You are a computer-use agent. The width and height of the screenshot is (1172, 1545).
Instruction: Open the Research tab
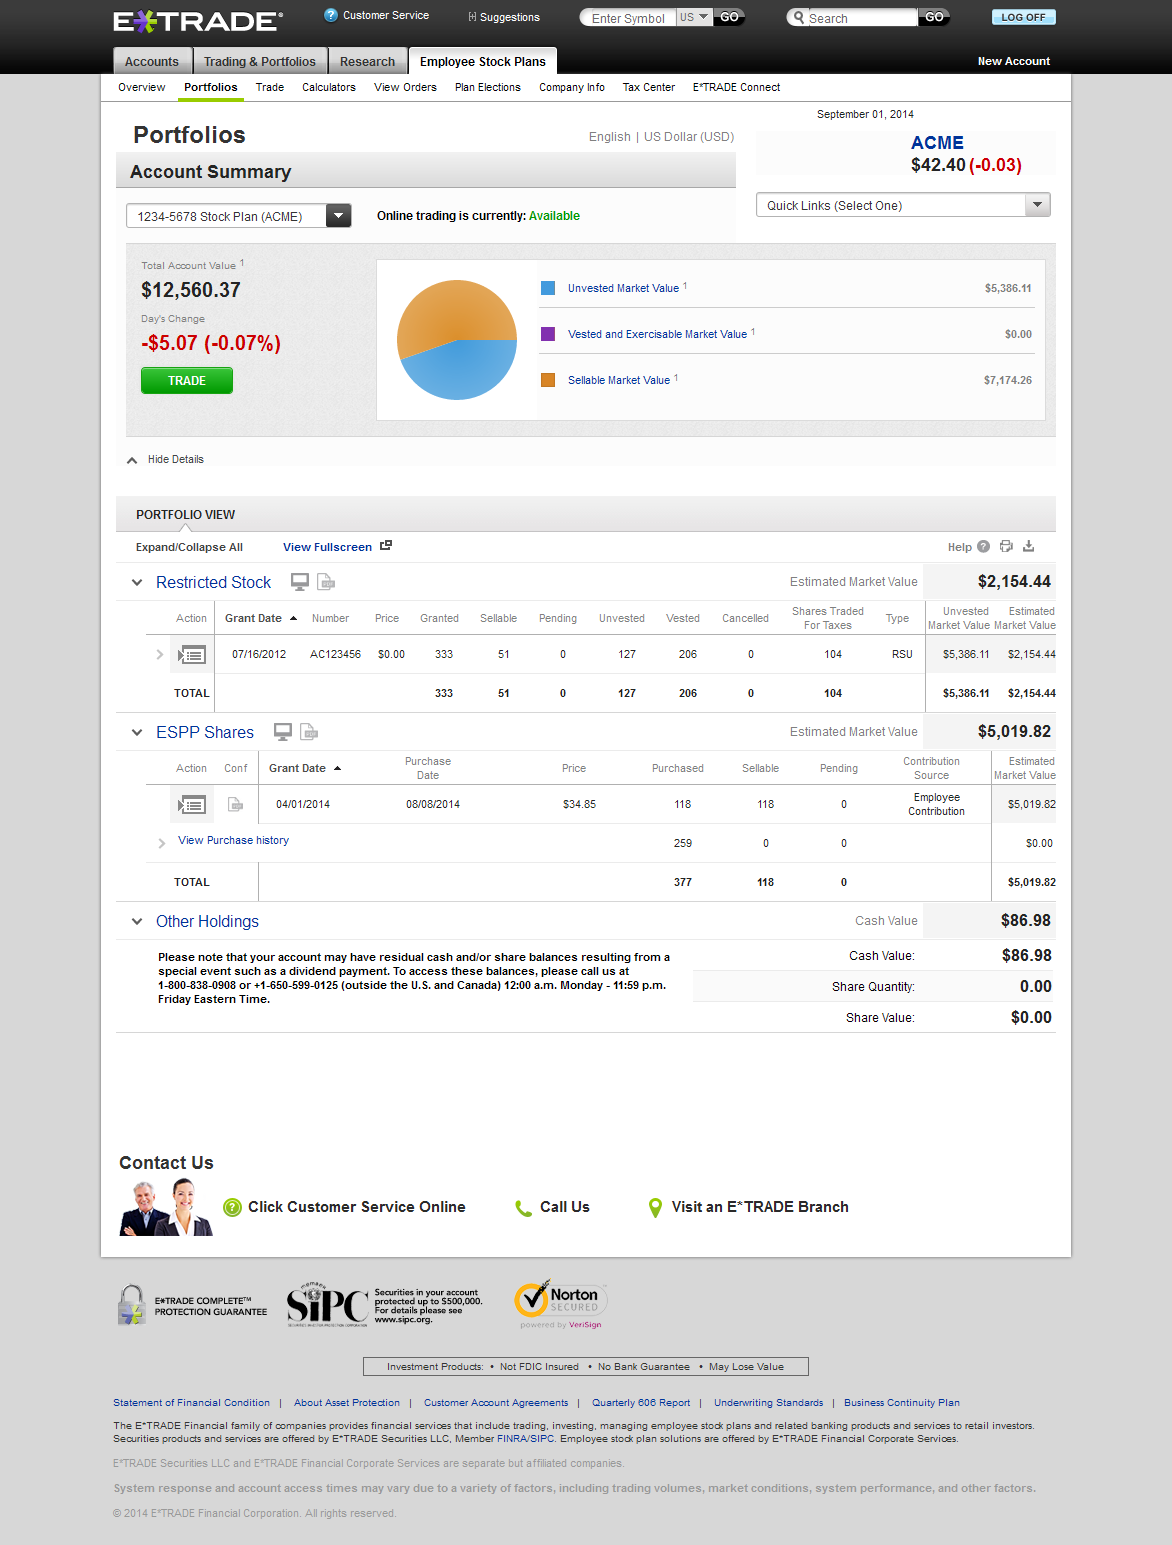tap(368, 61)
